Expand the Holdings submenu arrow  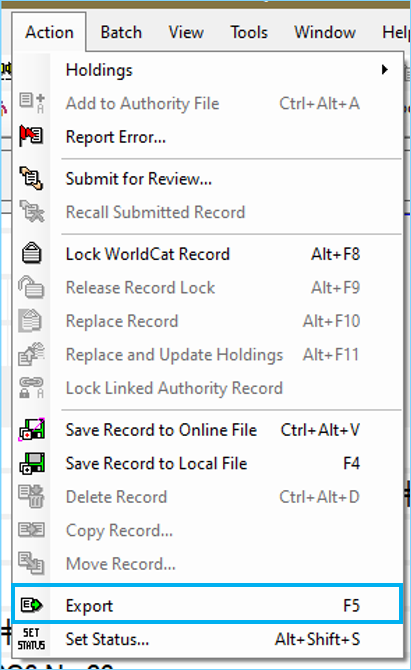click(x=385, y=69)
